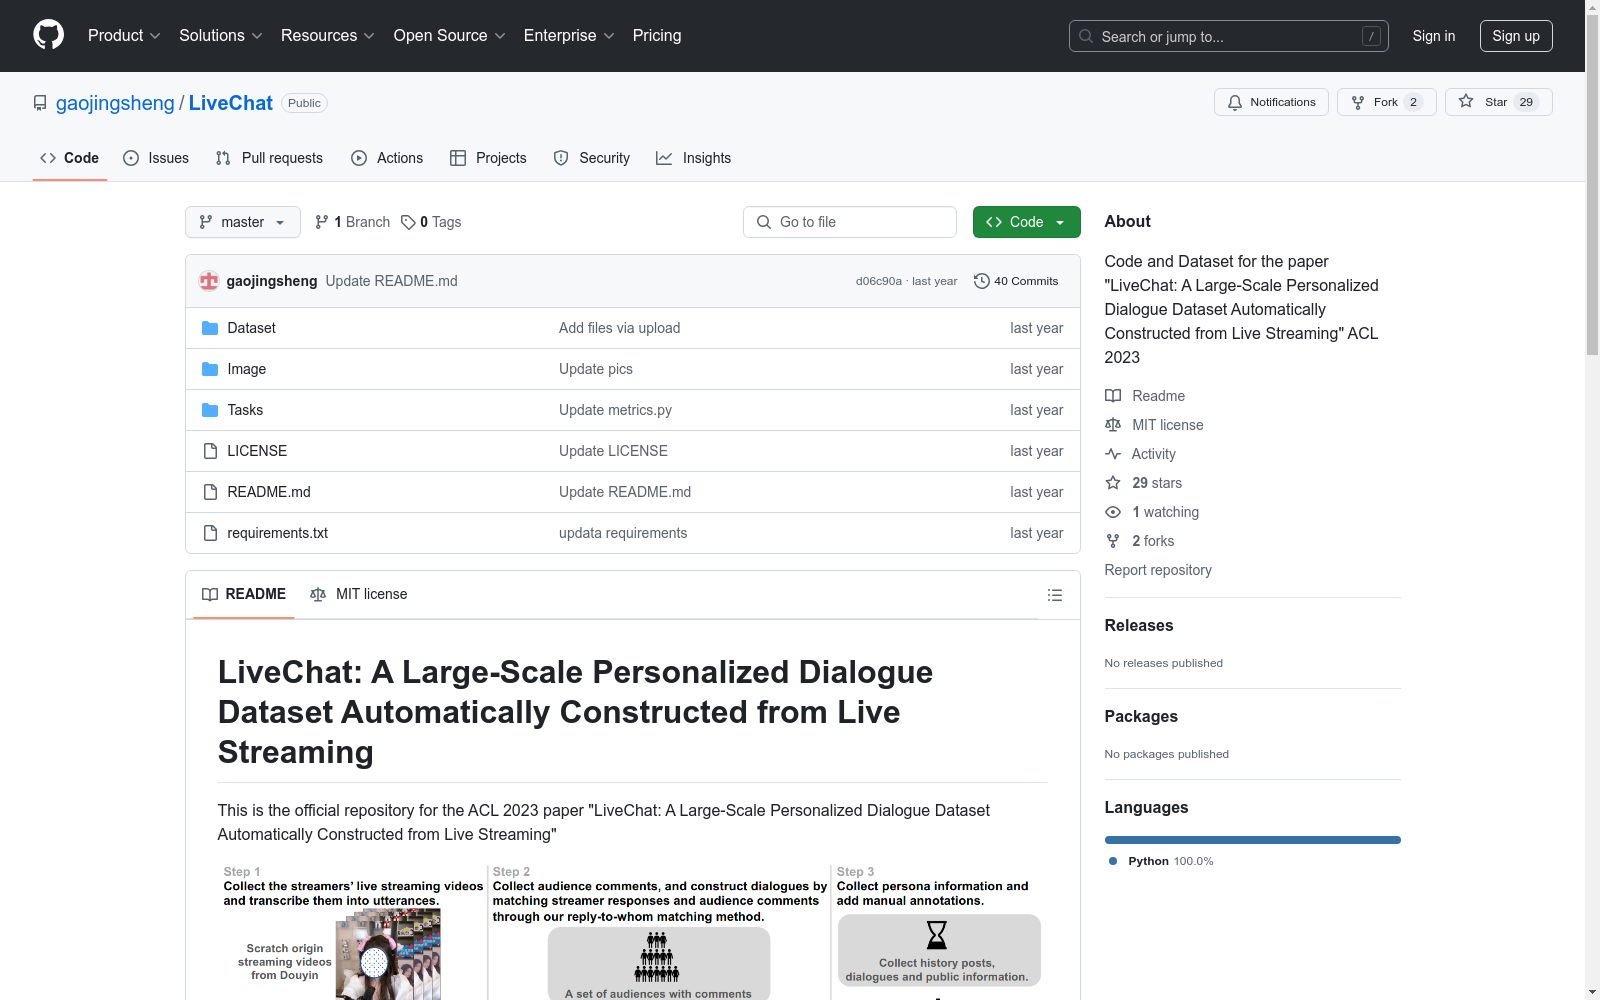Click the star icon beside 29 stars
1600x1000 pixels.
(1113, 483)
